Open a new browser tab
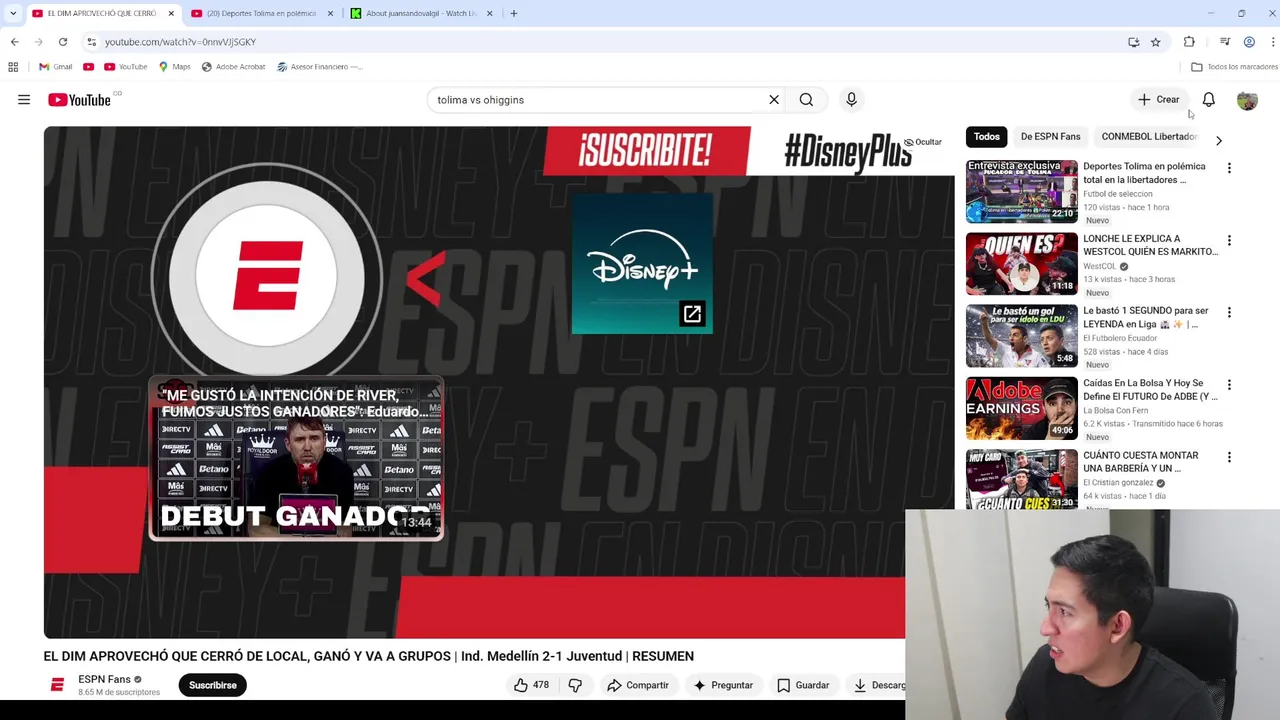 (514, 14)
